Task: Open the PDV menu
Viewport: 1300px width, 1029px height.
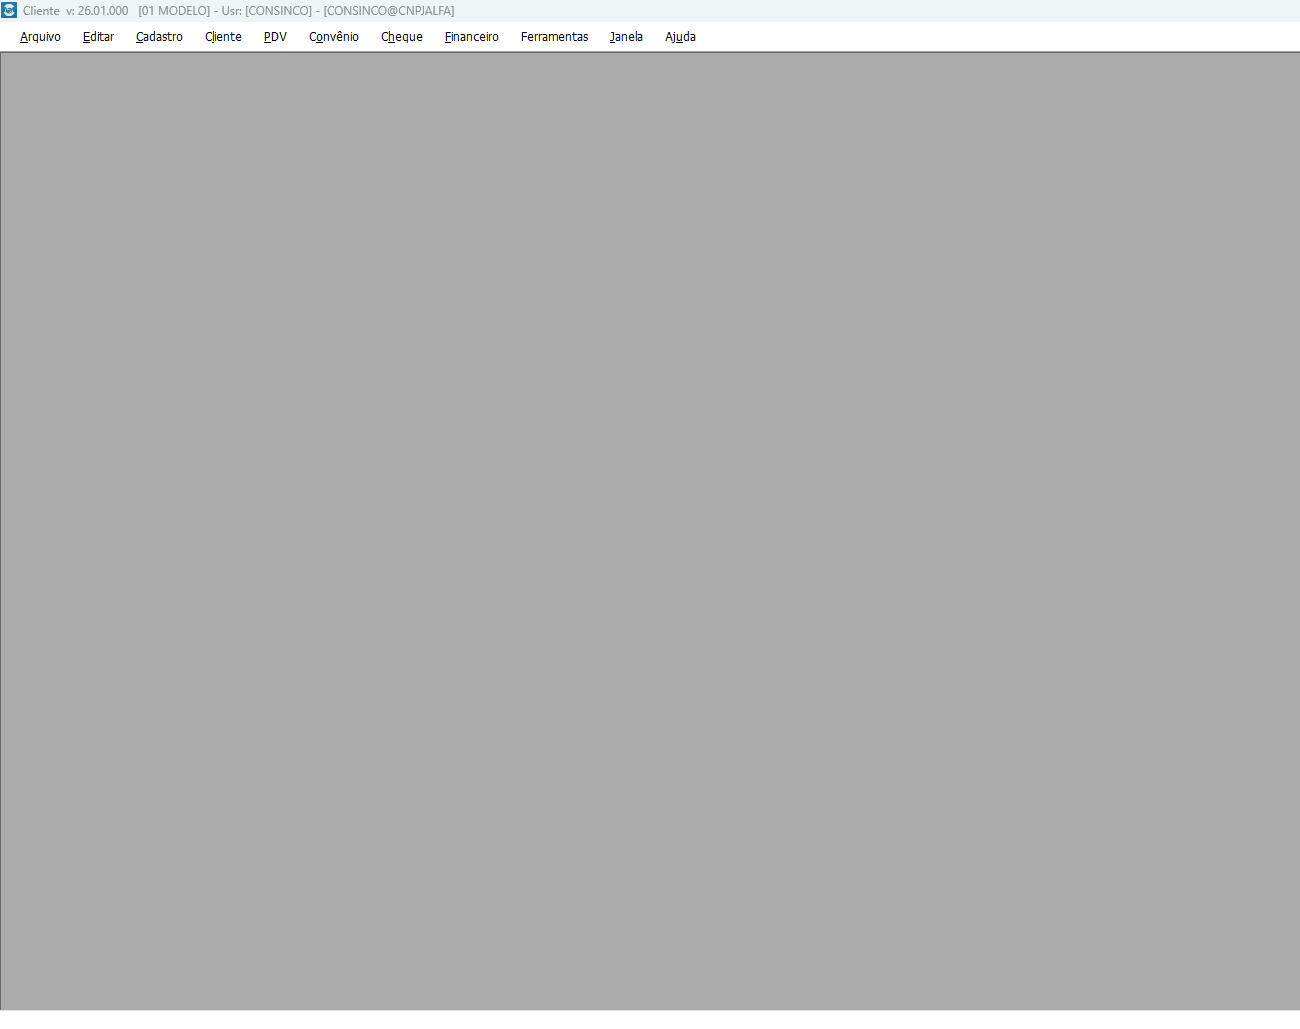Action: (x=275, y=37)
